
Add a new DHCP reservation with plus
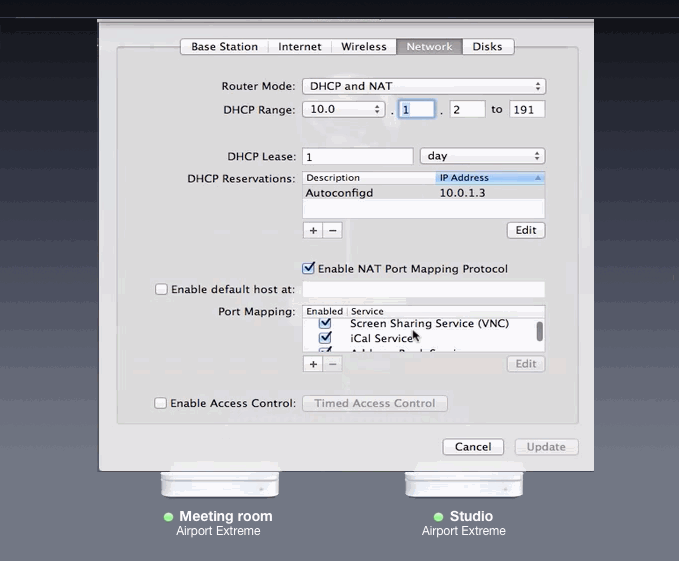click(x=313, y=230)
